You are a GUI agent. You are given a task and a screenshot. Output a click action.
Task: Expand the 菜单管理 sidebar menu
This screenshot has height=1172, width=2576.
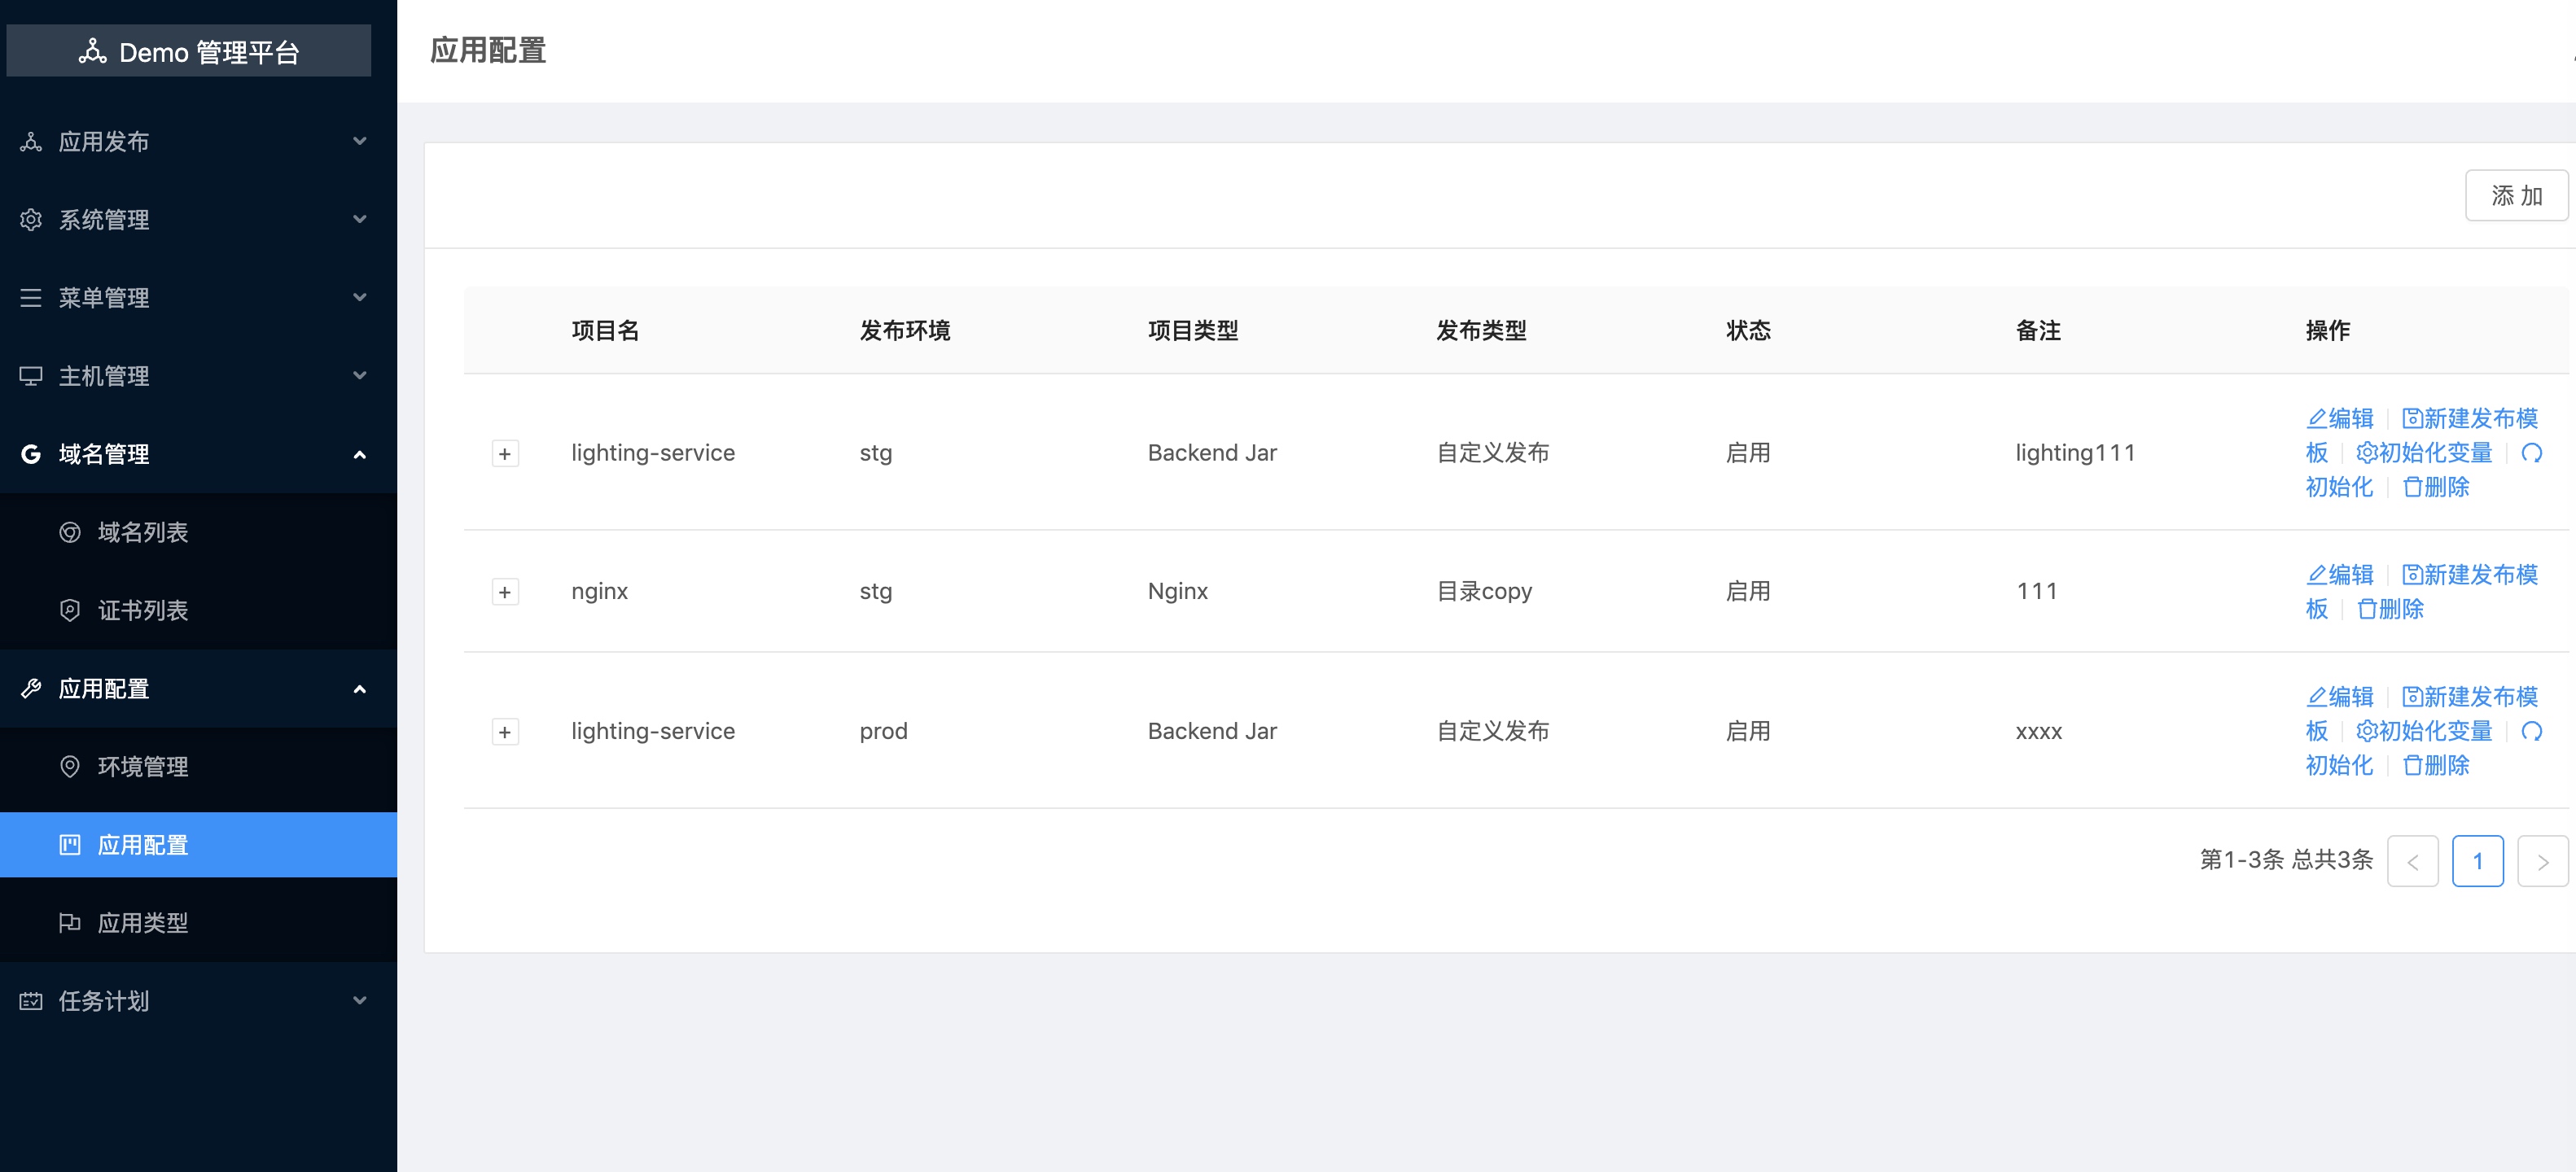point(198,297)
